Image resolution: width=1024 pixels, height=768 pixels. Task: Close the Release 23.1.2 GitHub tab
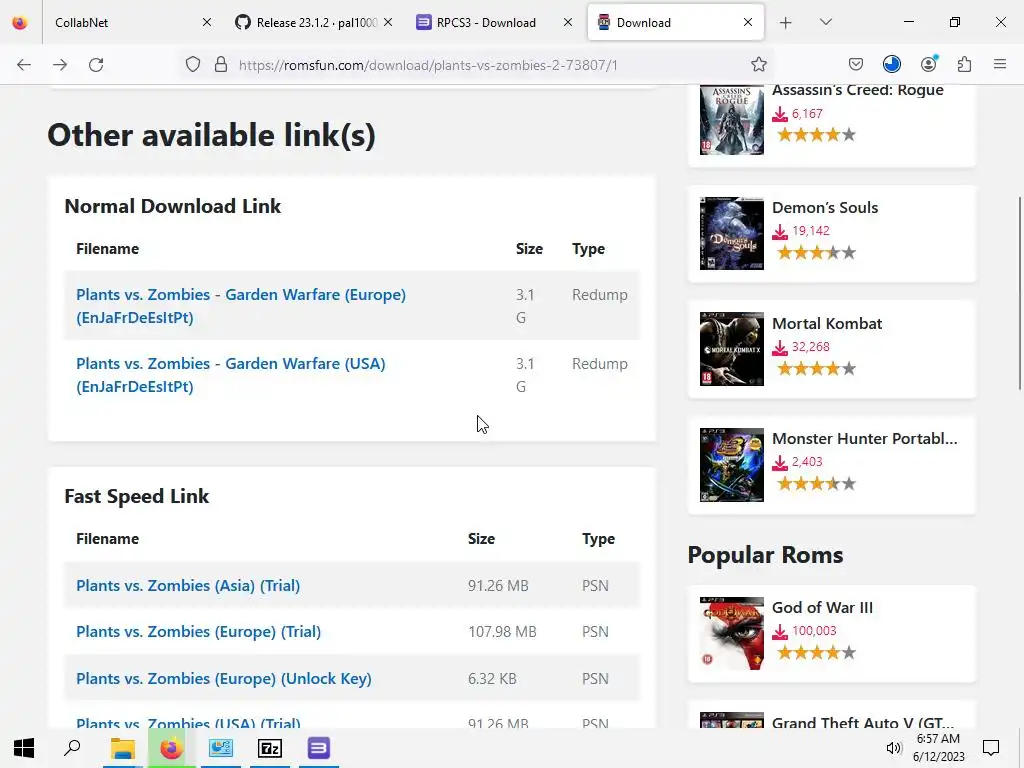[x=388, y=22]
